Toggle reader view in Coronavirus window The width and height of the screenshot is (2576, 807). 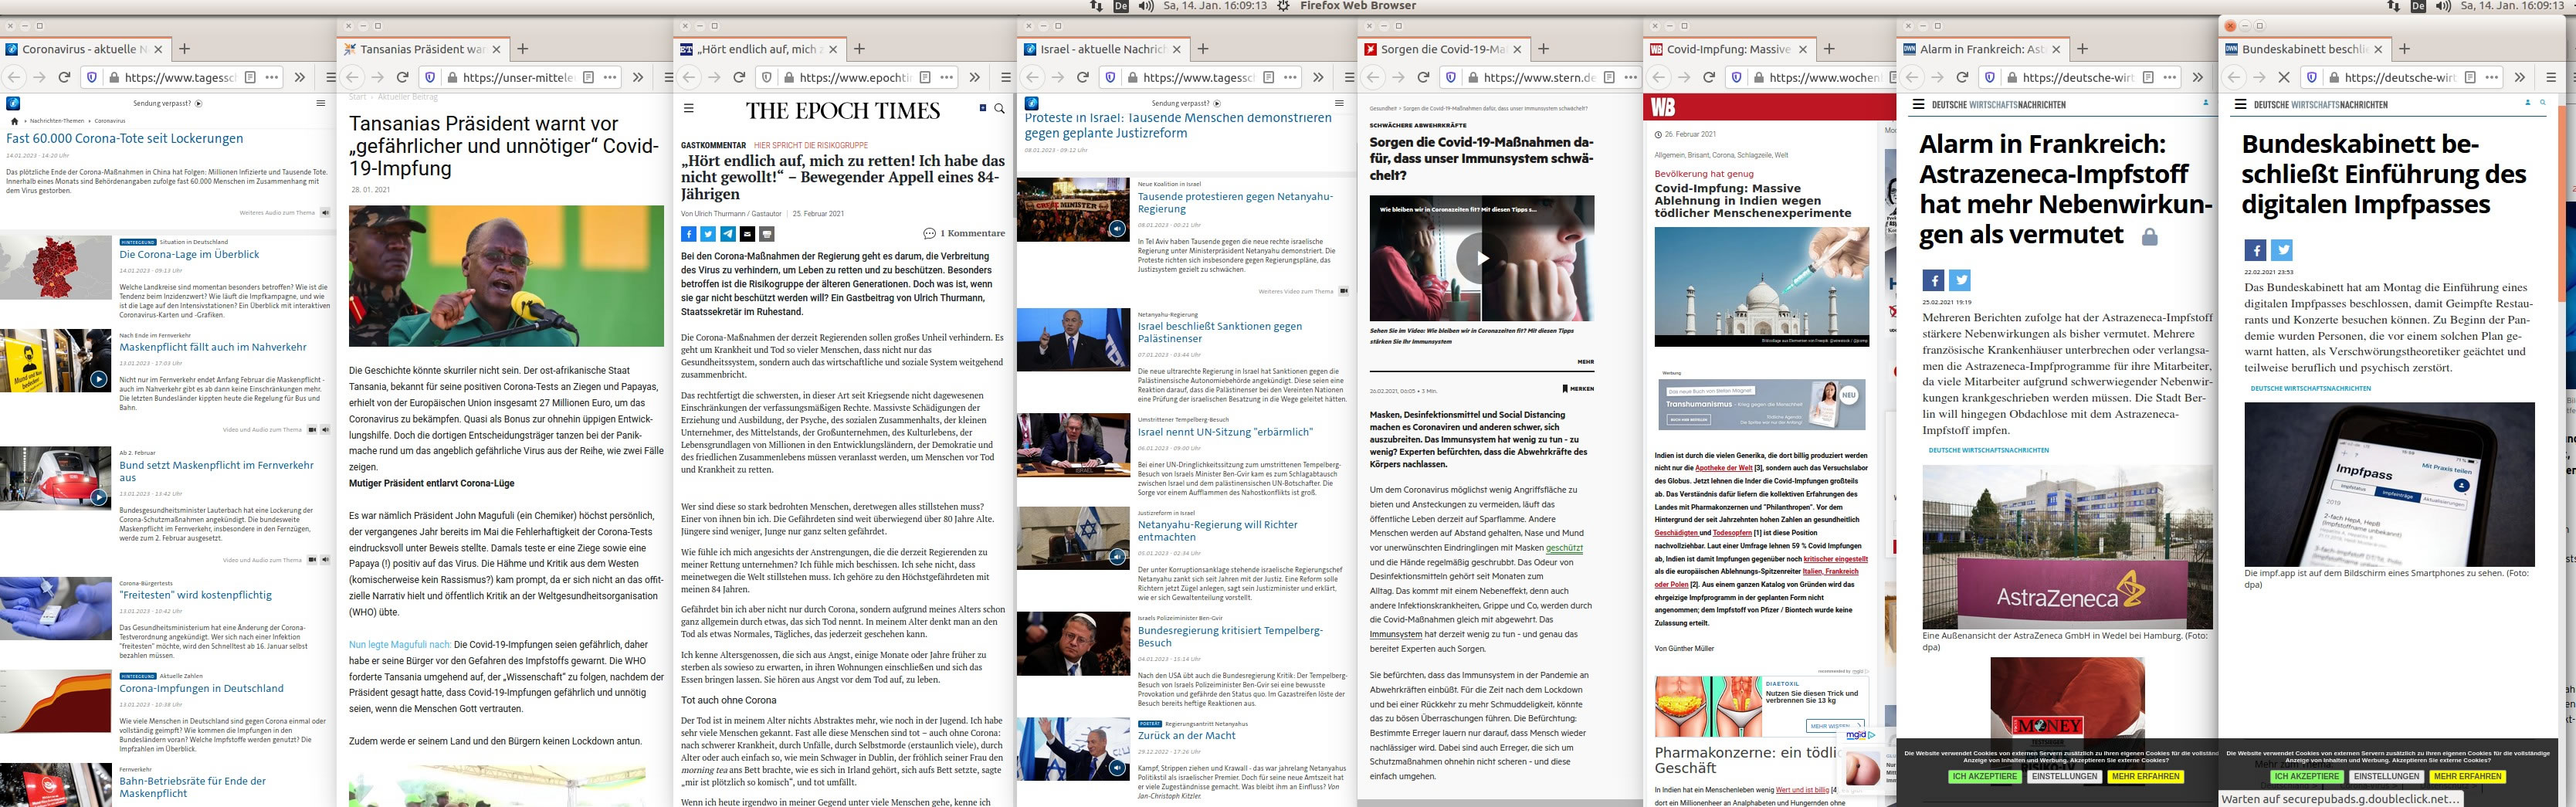[250, 77]
